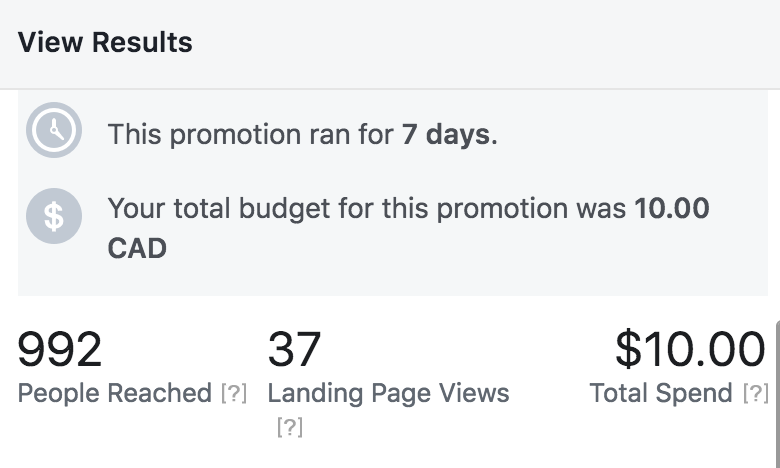This screenshot has height=468, width=780.
Task: Open the Total Spend help tooltip
Action: pos(756,393)
